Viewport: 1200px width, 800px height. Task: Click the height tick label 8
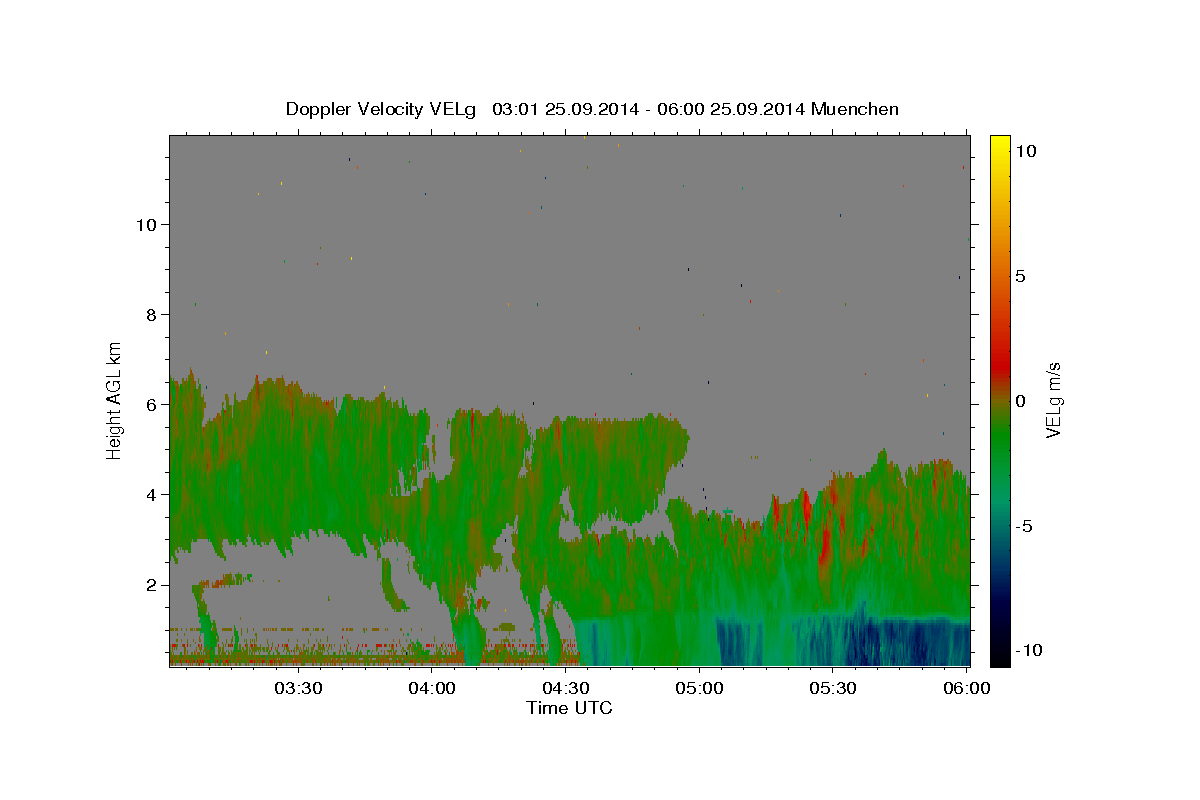click(150, 314)
